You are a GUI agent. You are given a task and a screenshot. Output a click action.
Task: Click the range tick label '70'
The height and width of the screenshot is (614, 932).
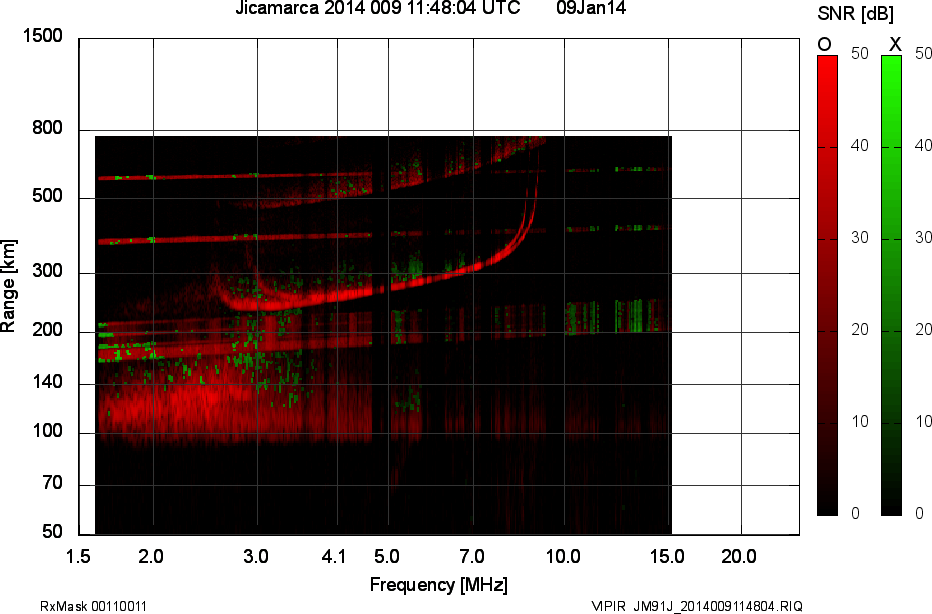coord(53,483)
